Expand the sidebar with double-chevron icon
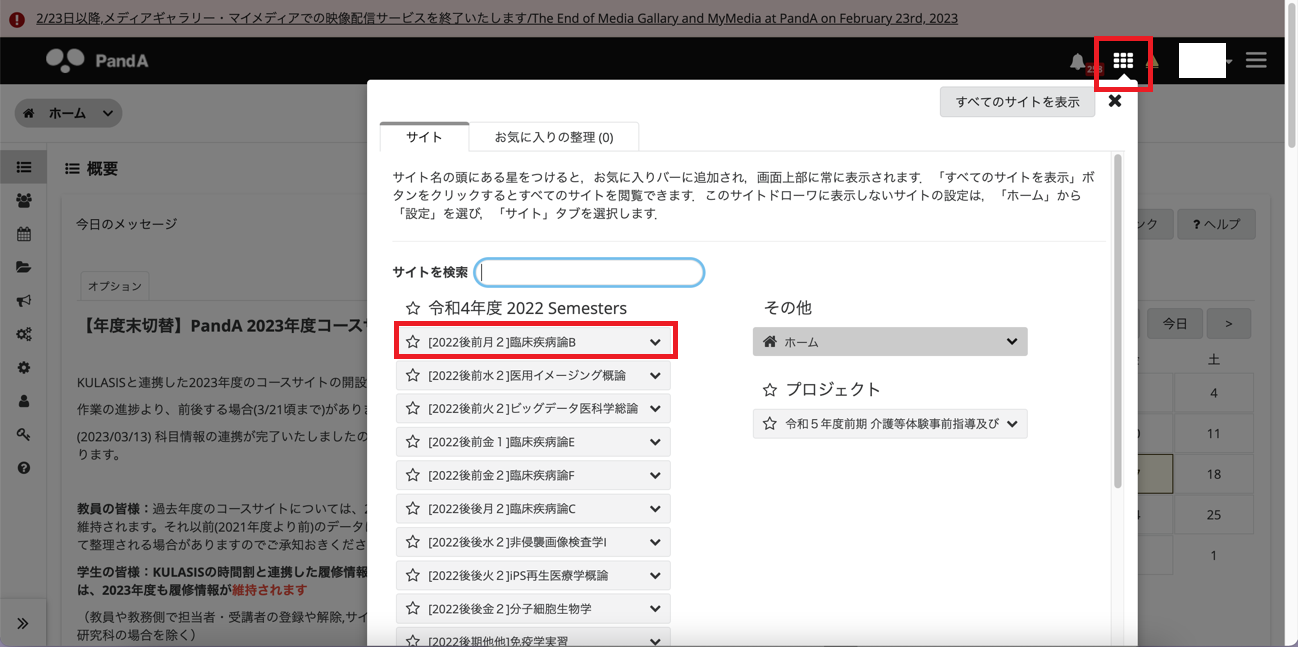Image resolution: width=1298 pixels, height=647 pixels. (23, 624)
